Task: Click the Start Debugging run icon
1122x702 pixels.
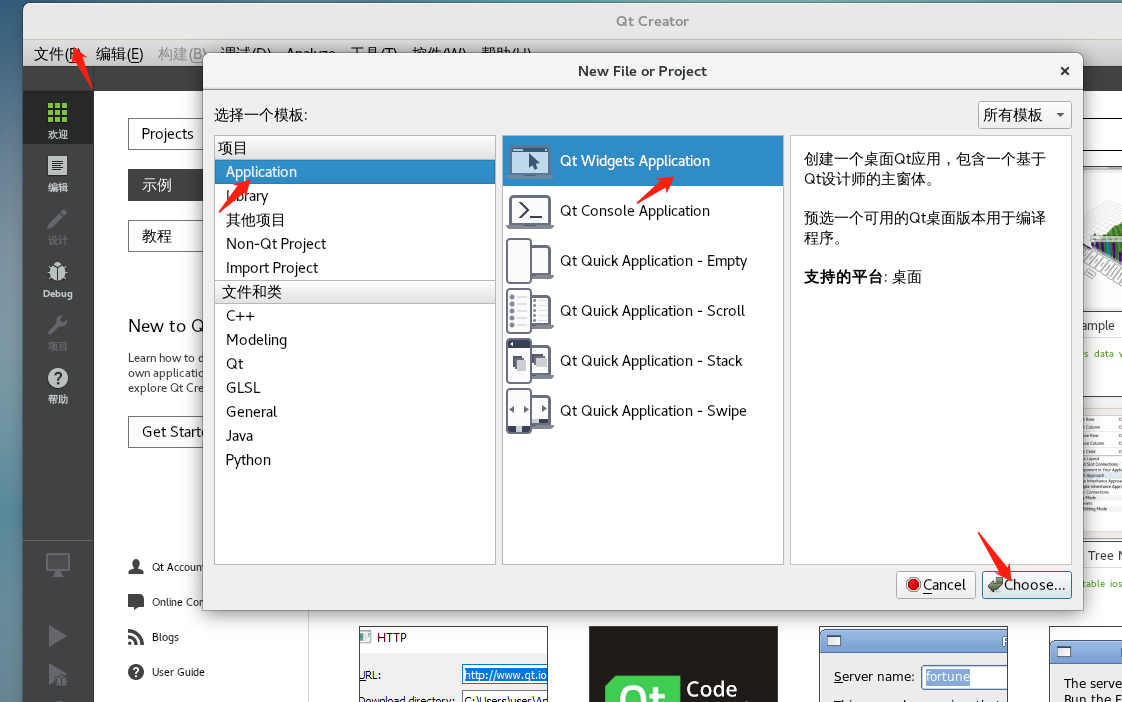Action: 57,674
